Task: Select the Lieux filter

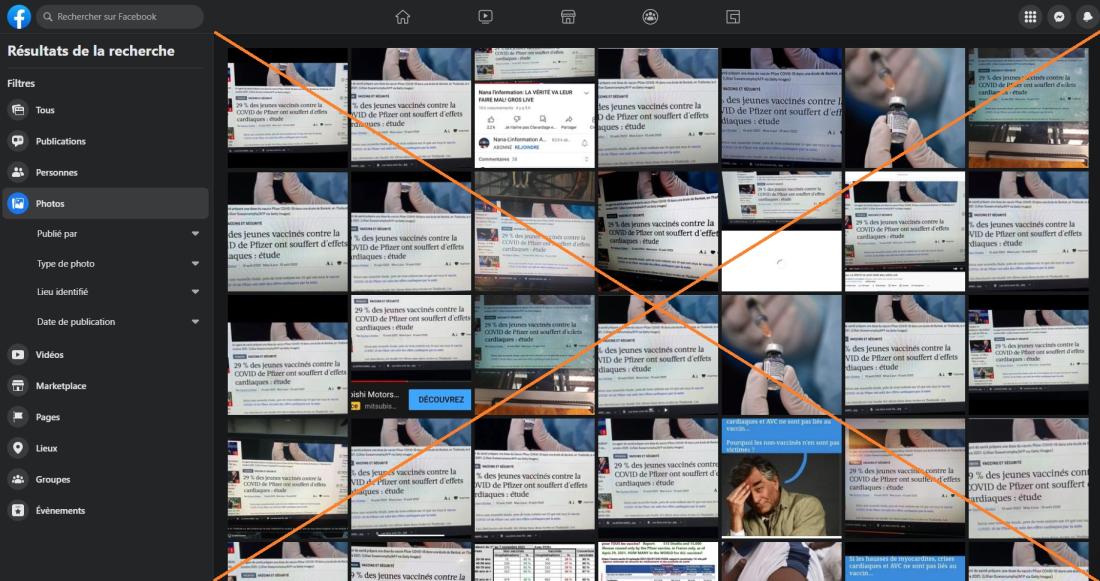Action: [105, 448]
